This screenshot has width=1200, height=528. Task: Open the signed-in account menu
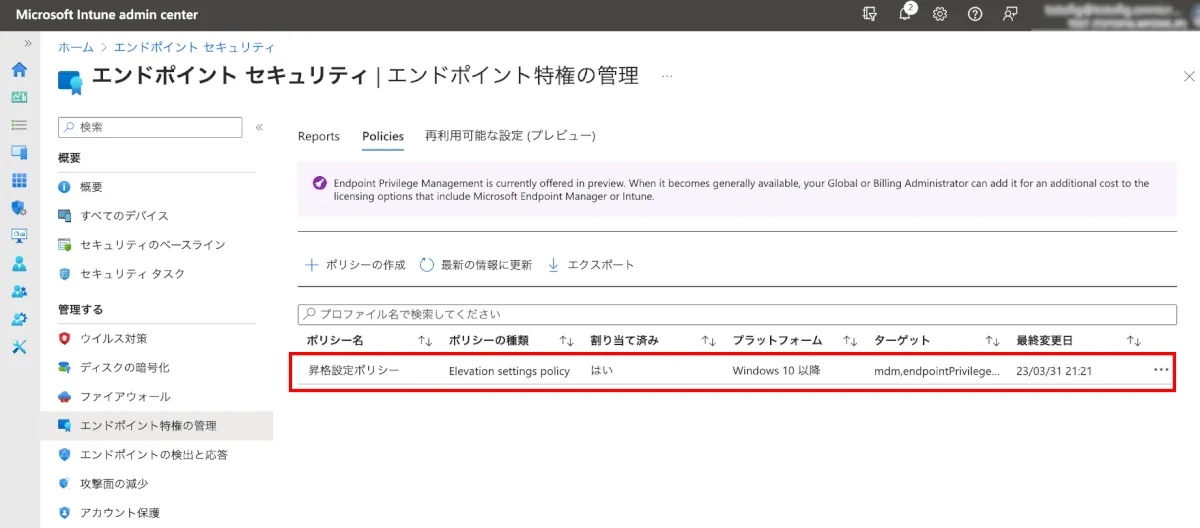pyautogui.click(x=1113, y=14)
